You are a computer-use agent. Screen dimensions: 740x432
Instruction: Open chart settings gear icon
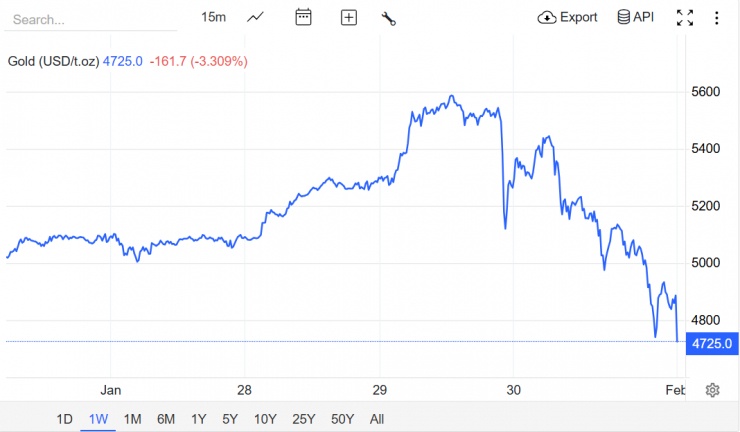[712, 390]
